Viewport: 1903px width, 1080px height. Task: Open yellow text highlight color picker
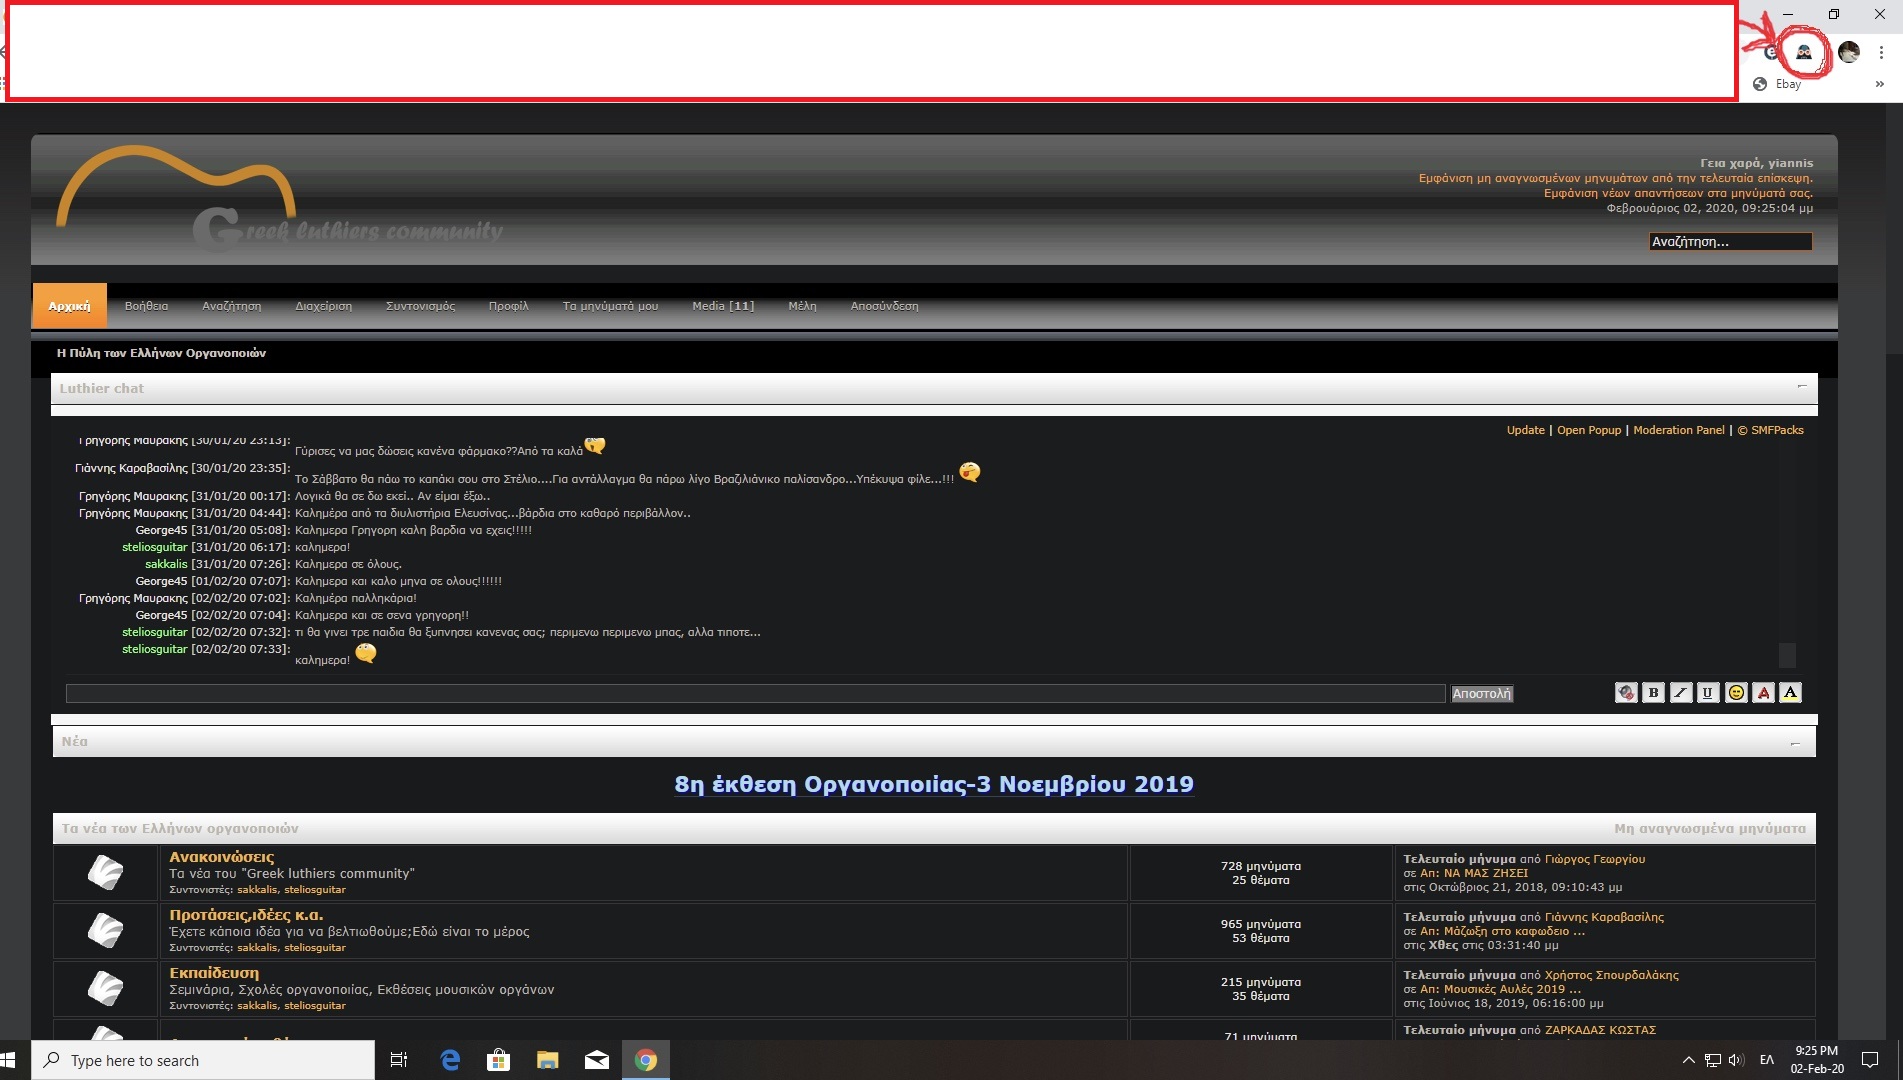pyautogui.click(x=1790, y=692)
